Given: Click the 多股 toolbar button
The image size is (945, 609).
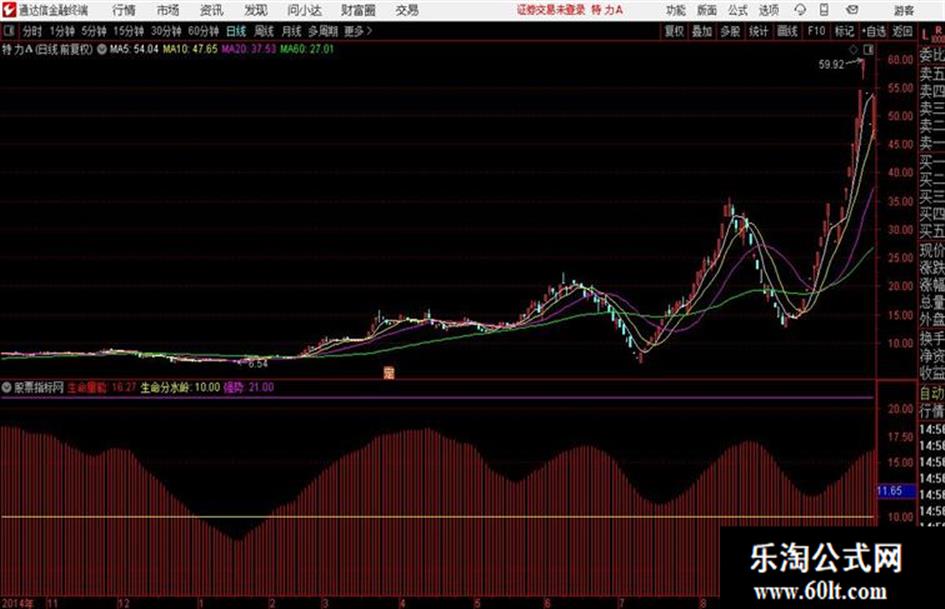Looking at the screenshot, I should click(730, 31).
